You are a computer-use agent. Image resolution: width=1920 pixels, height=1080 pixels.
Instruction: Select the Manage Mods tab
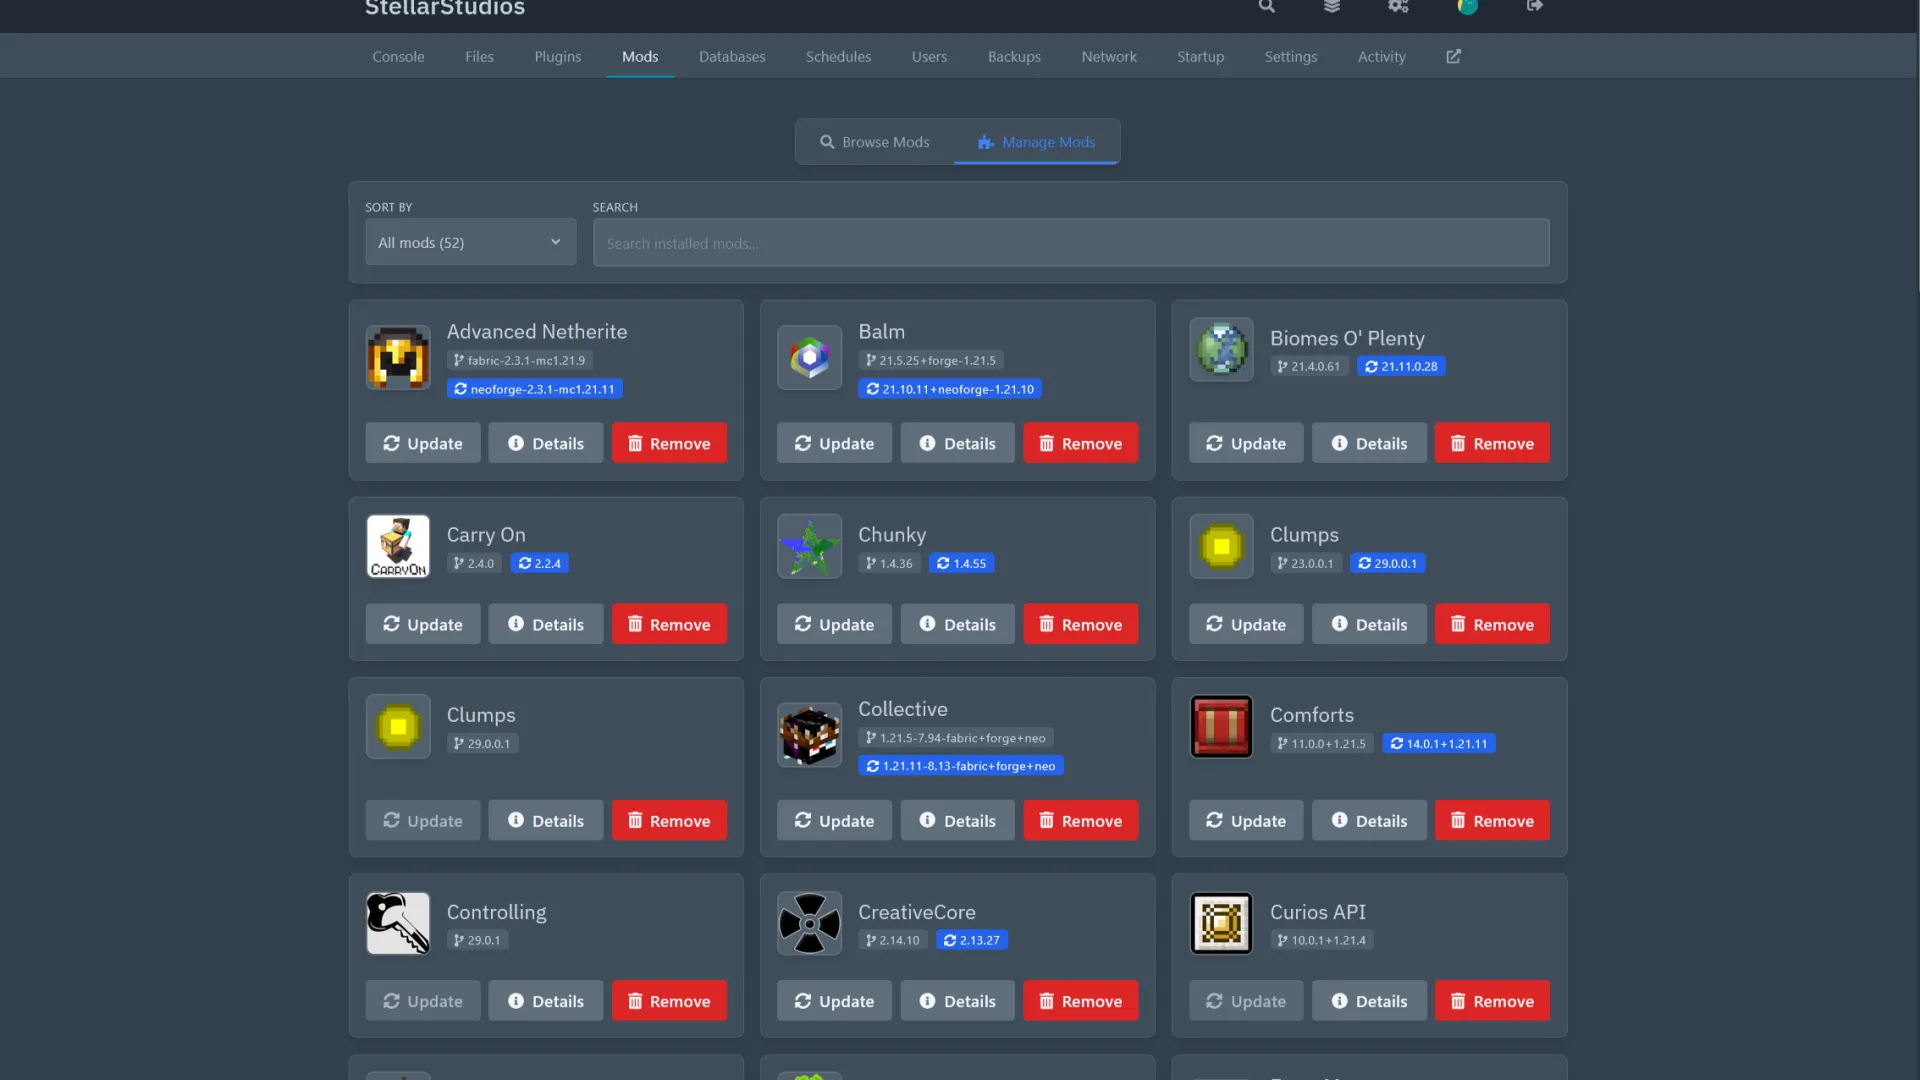click(x=1037, y=142)
